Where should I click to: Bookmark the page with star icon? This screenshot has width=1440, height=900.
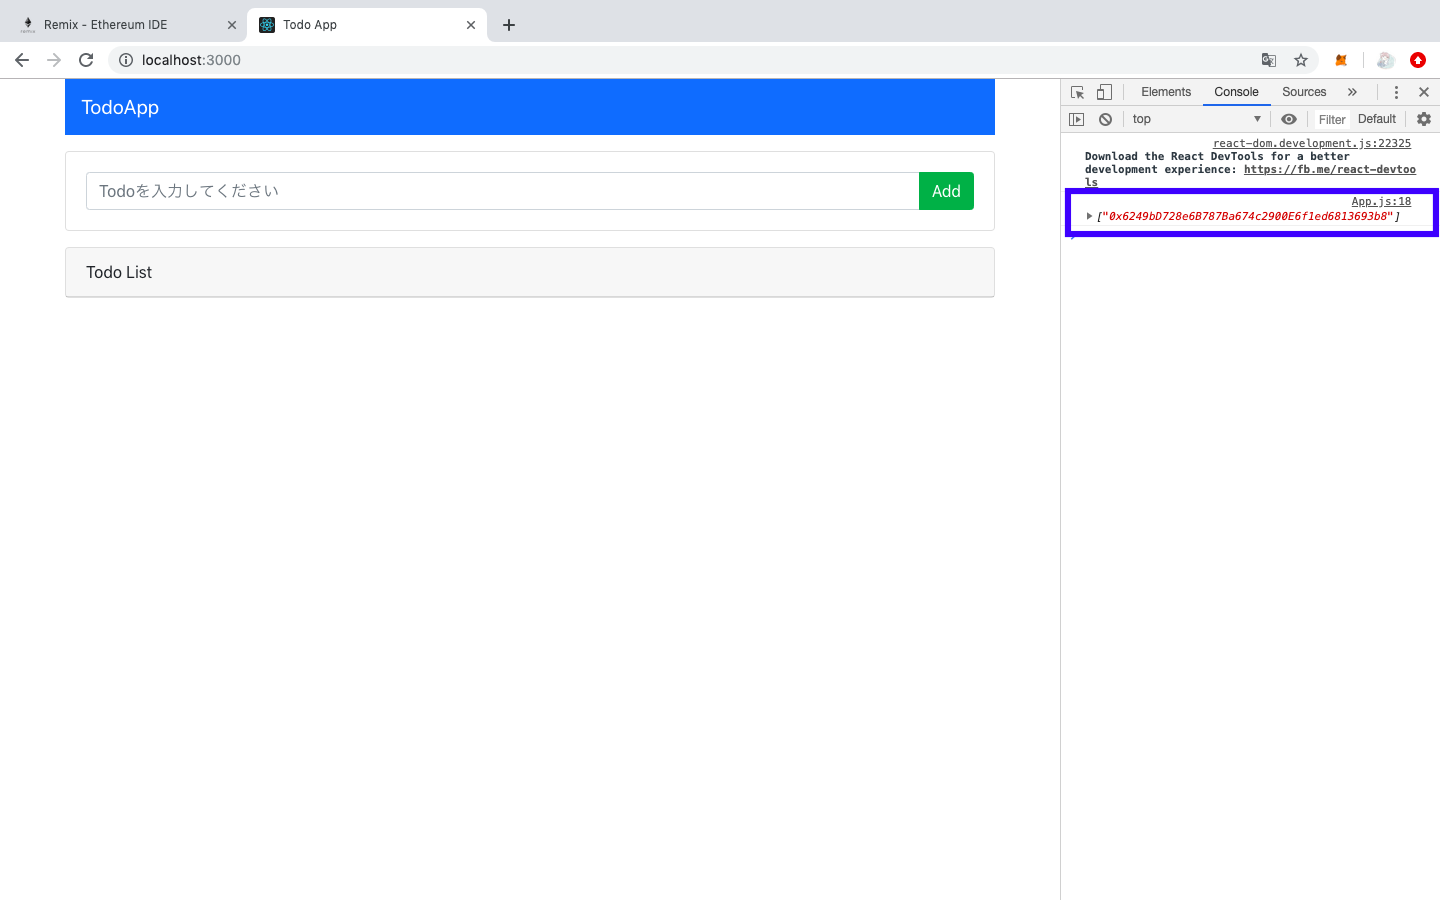point(1301,60)
